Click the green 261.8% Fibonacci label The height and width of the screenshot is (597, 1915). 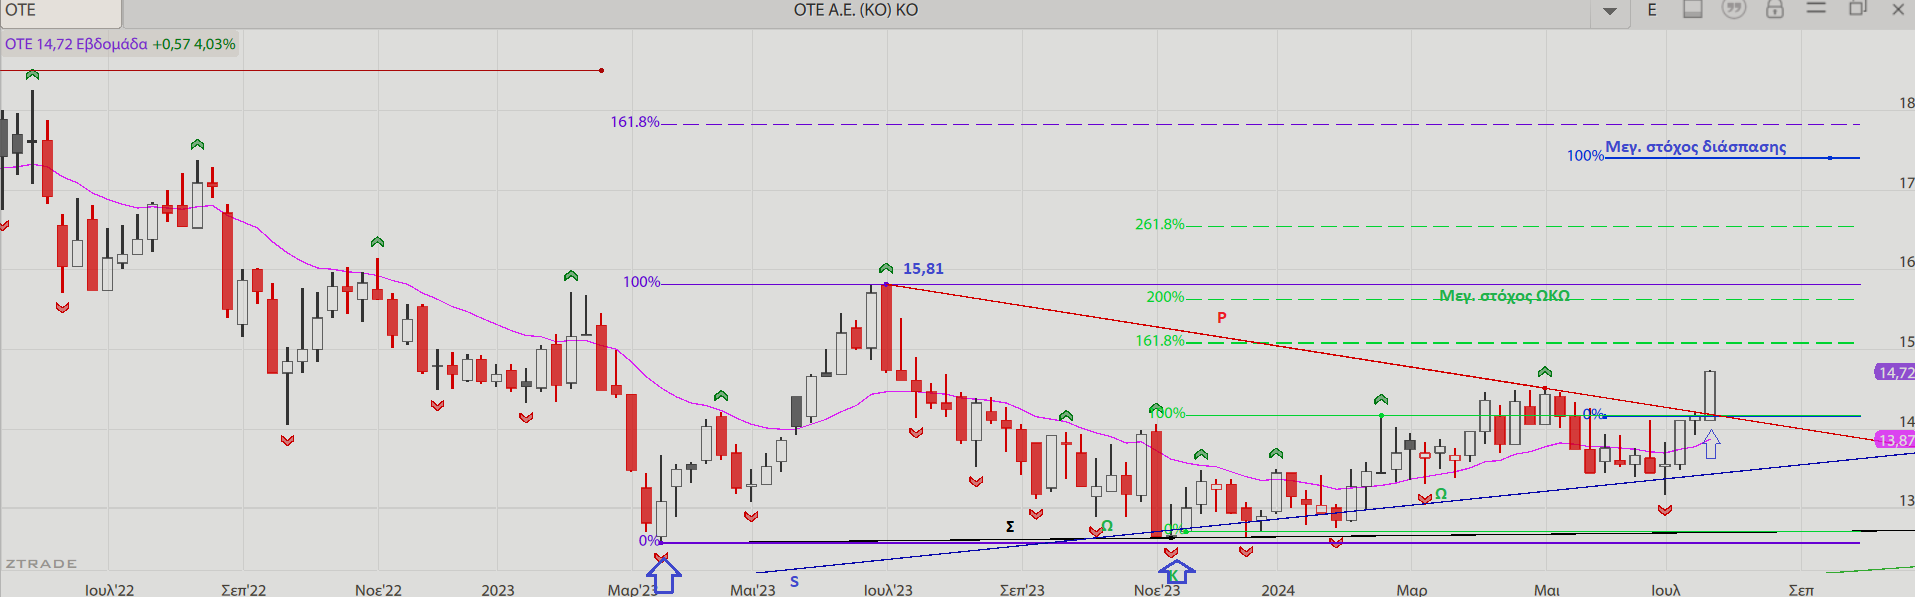pyautogui.click(x=1159, y=225)
